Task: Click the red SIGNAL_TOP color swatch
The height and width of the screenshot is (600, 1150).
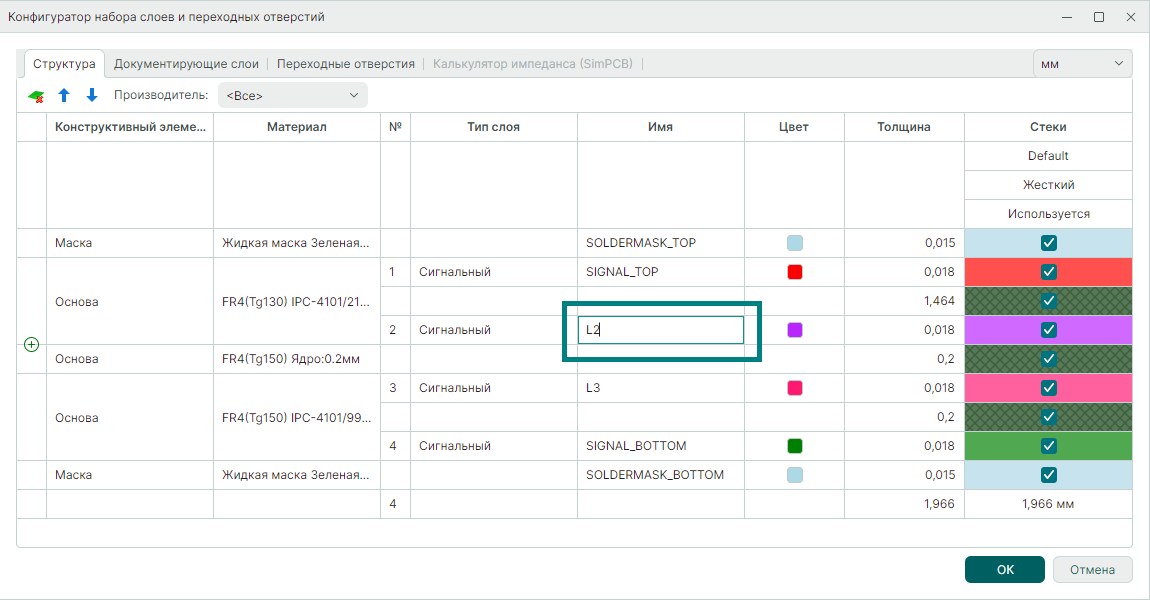Action: [795, 272]
